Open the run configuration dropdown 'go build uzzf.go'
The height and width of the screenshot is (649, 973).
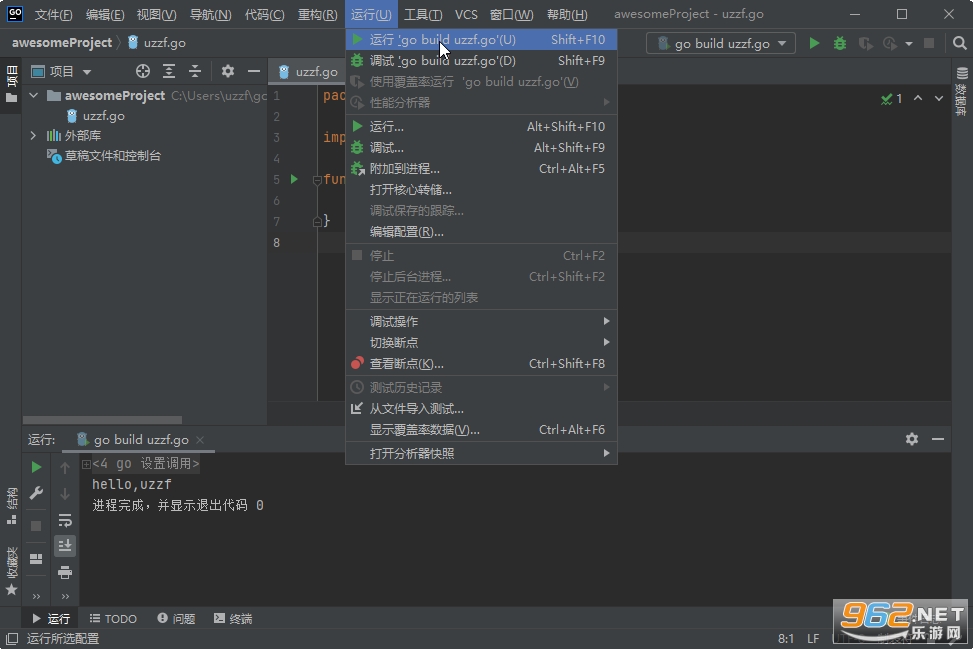(x=721, y=43)
